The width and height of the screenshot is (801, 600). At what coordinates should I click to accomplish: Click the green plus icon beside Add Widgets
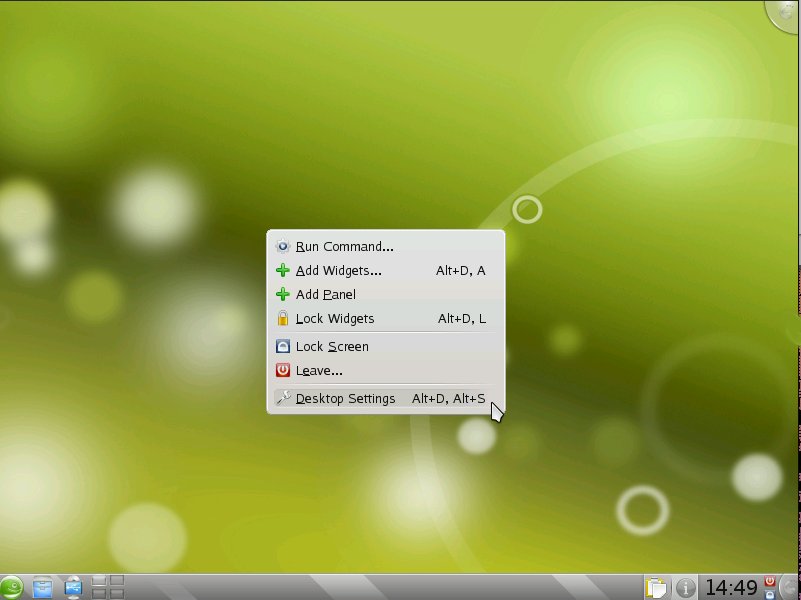[284, 270]
